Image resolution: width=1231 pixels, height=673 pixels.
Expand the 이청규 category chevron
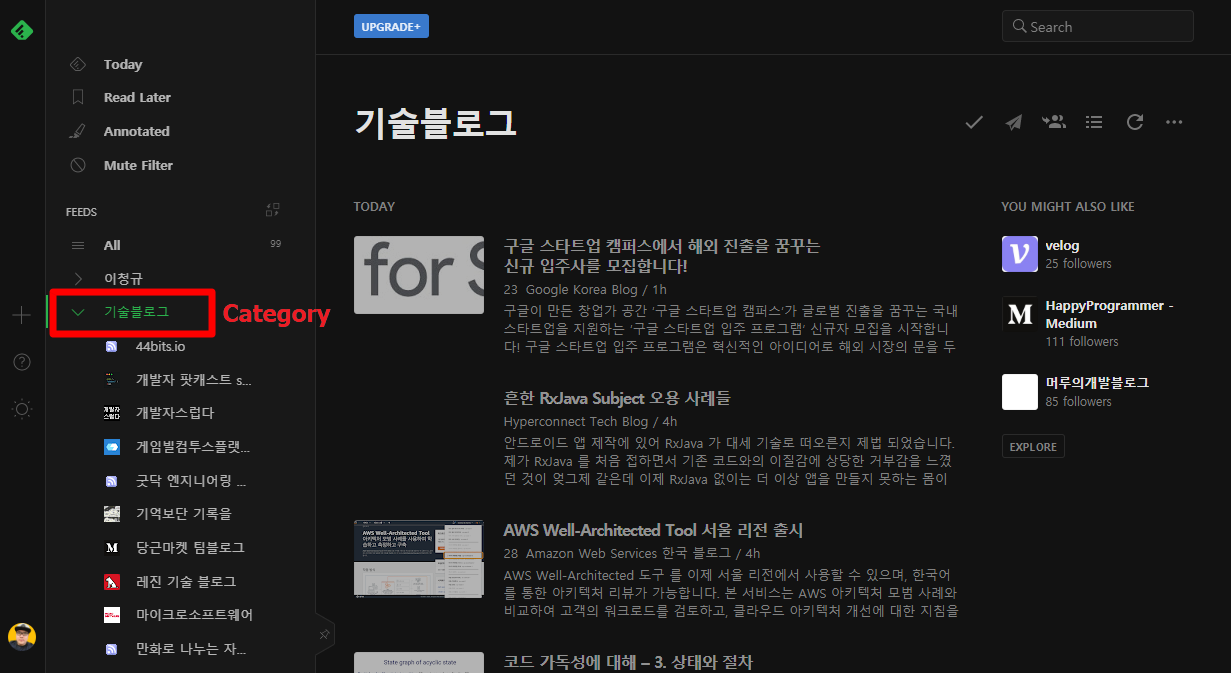[x=78, y=278]
